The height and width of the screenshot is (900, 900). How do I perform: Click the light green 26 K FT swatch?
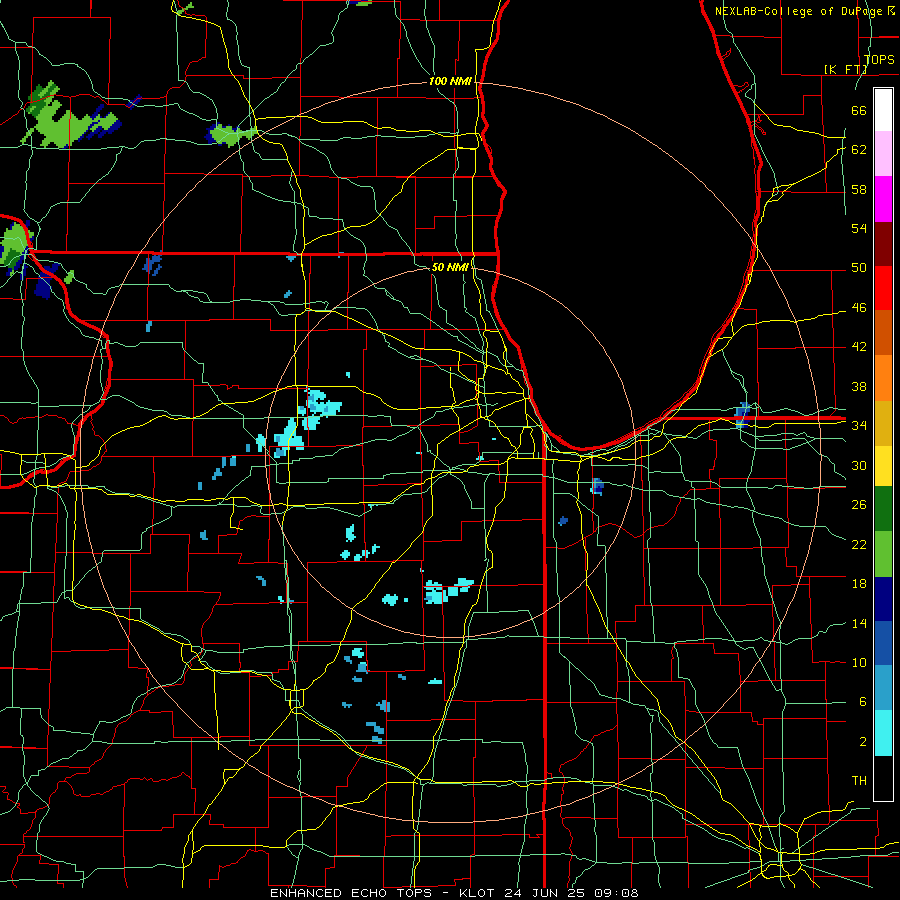[x=883, y=554]
